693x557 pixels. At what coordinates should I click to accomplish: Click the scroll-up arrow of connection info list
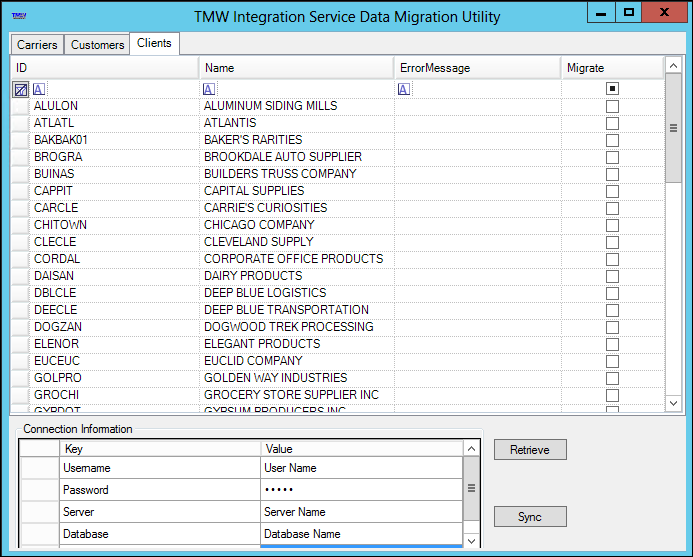click(471, 449)
